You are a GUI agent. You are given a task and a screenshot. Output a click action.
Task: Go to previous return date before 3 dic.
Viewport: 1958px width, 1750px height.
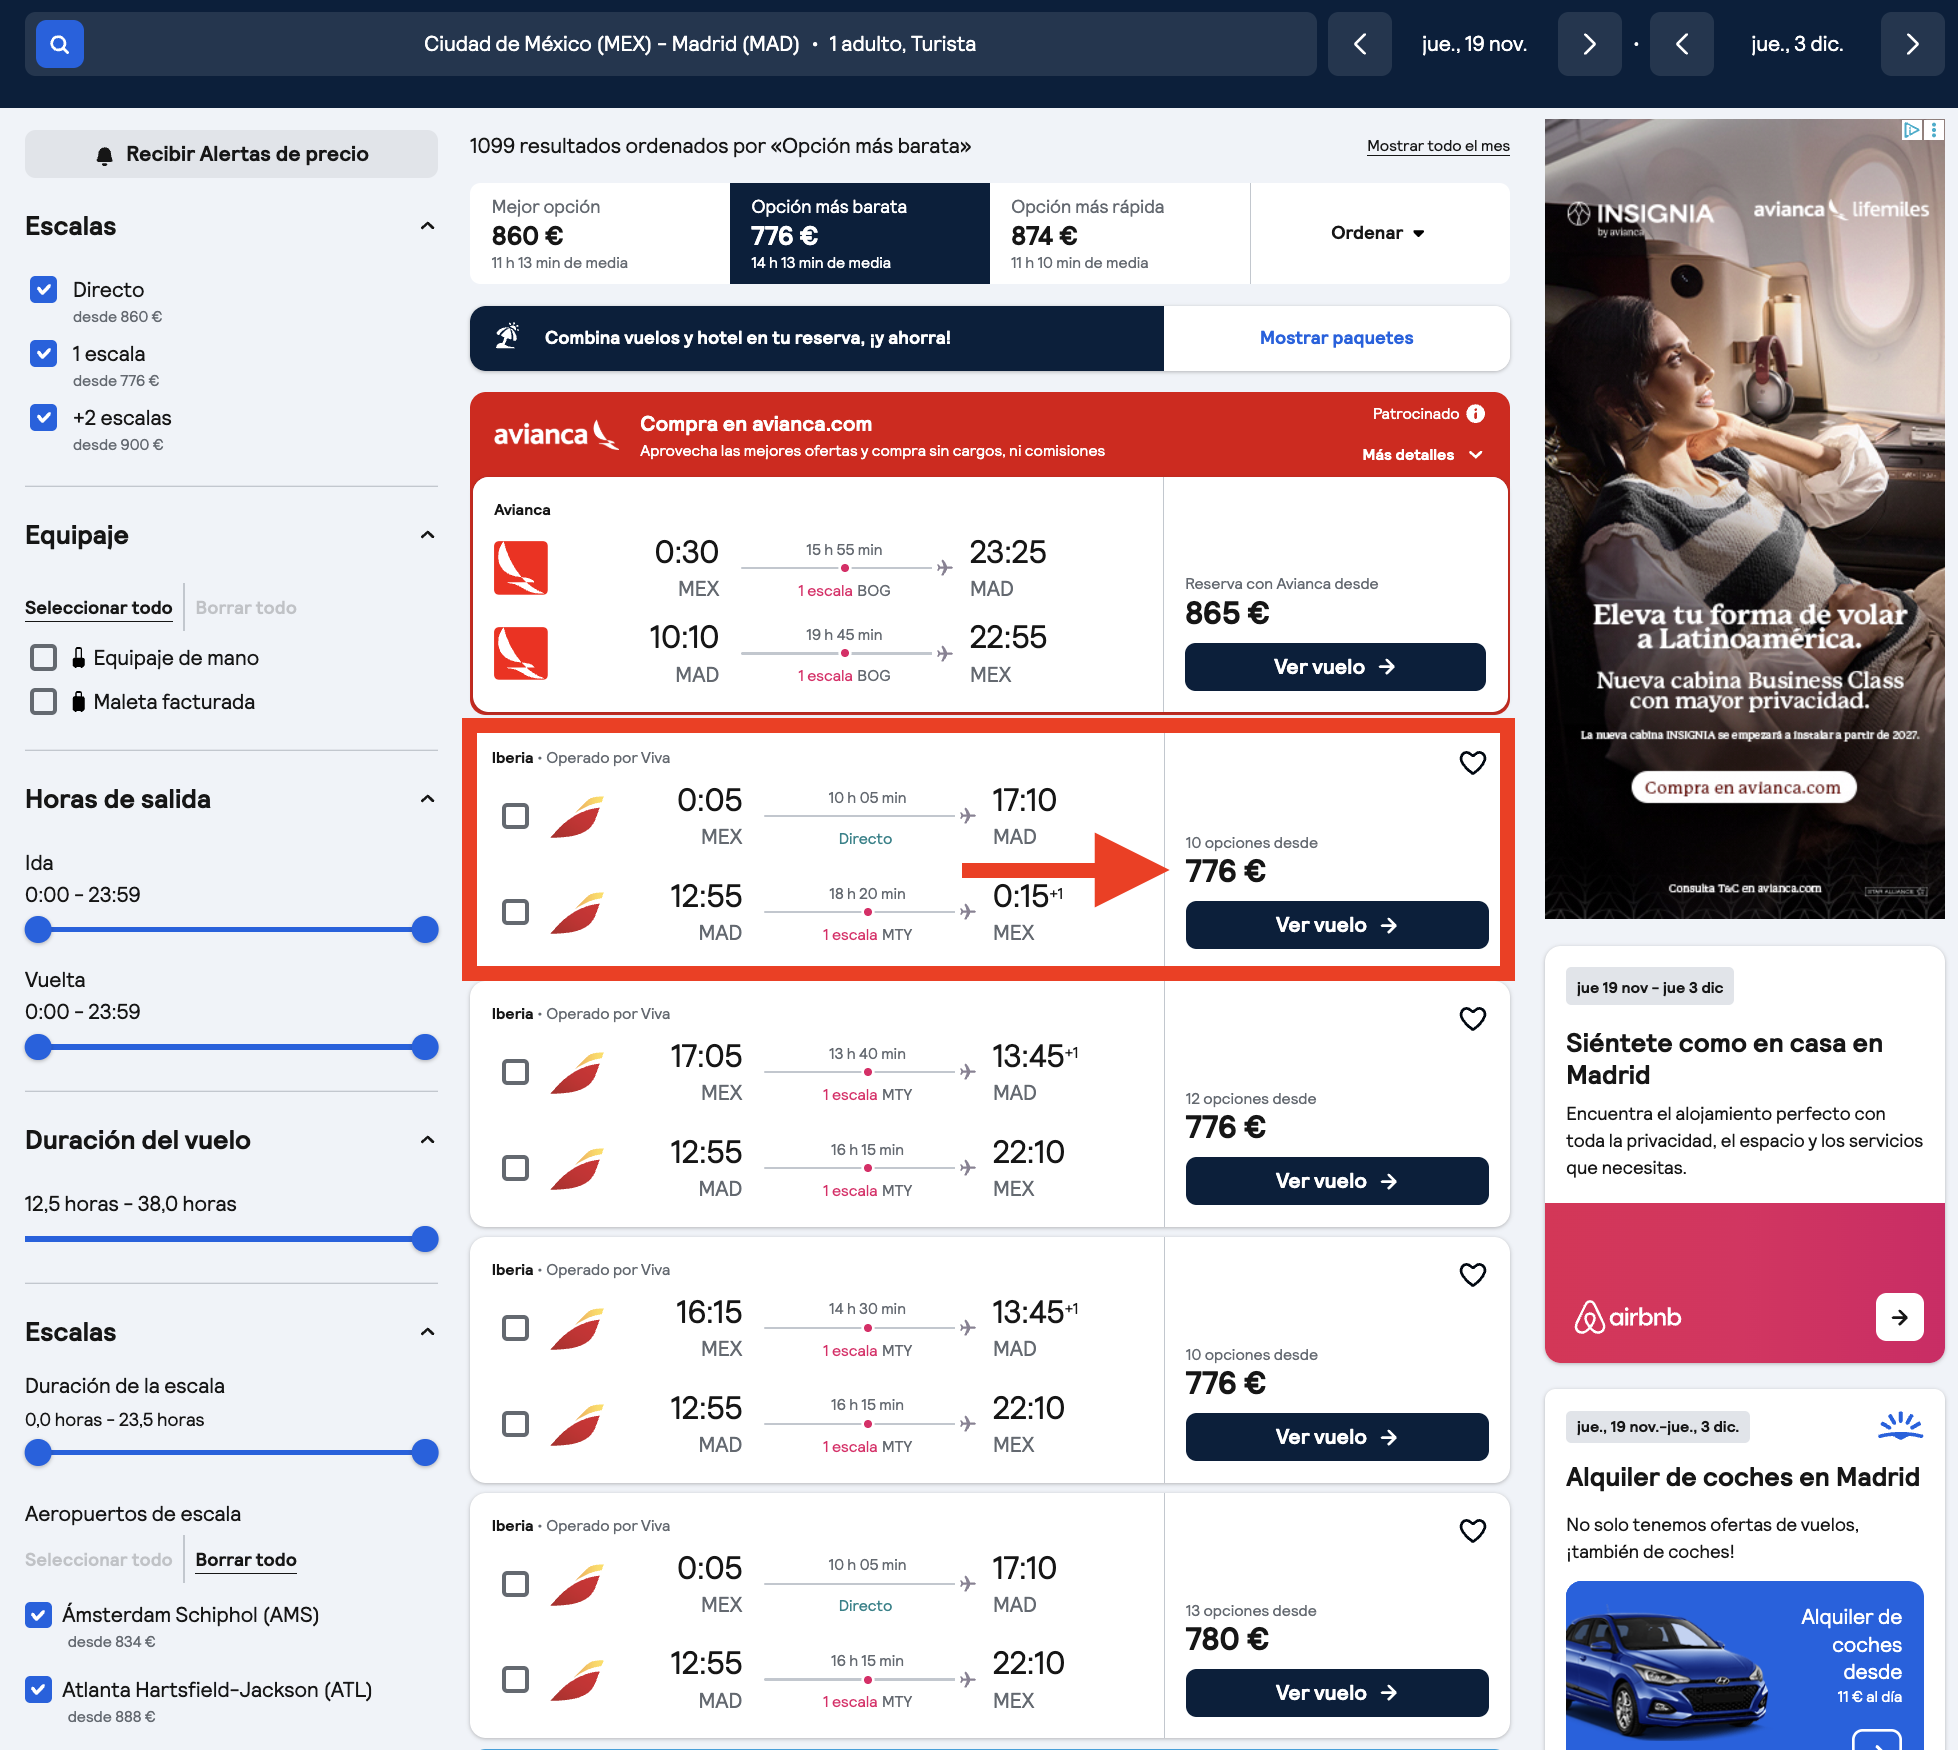click(x=1682, y=44)
